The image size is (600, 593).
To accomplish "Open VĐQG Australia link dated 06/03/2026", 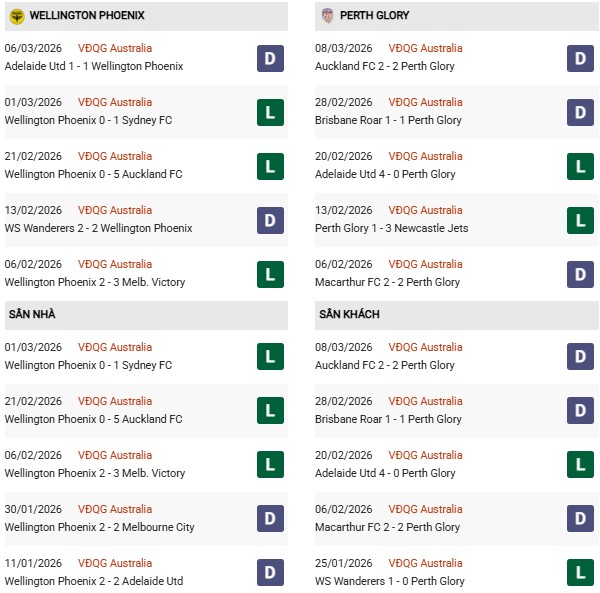I will coord(115,48).
